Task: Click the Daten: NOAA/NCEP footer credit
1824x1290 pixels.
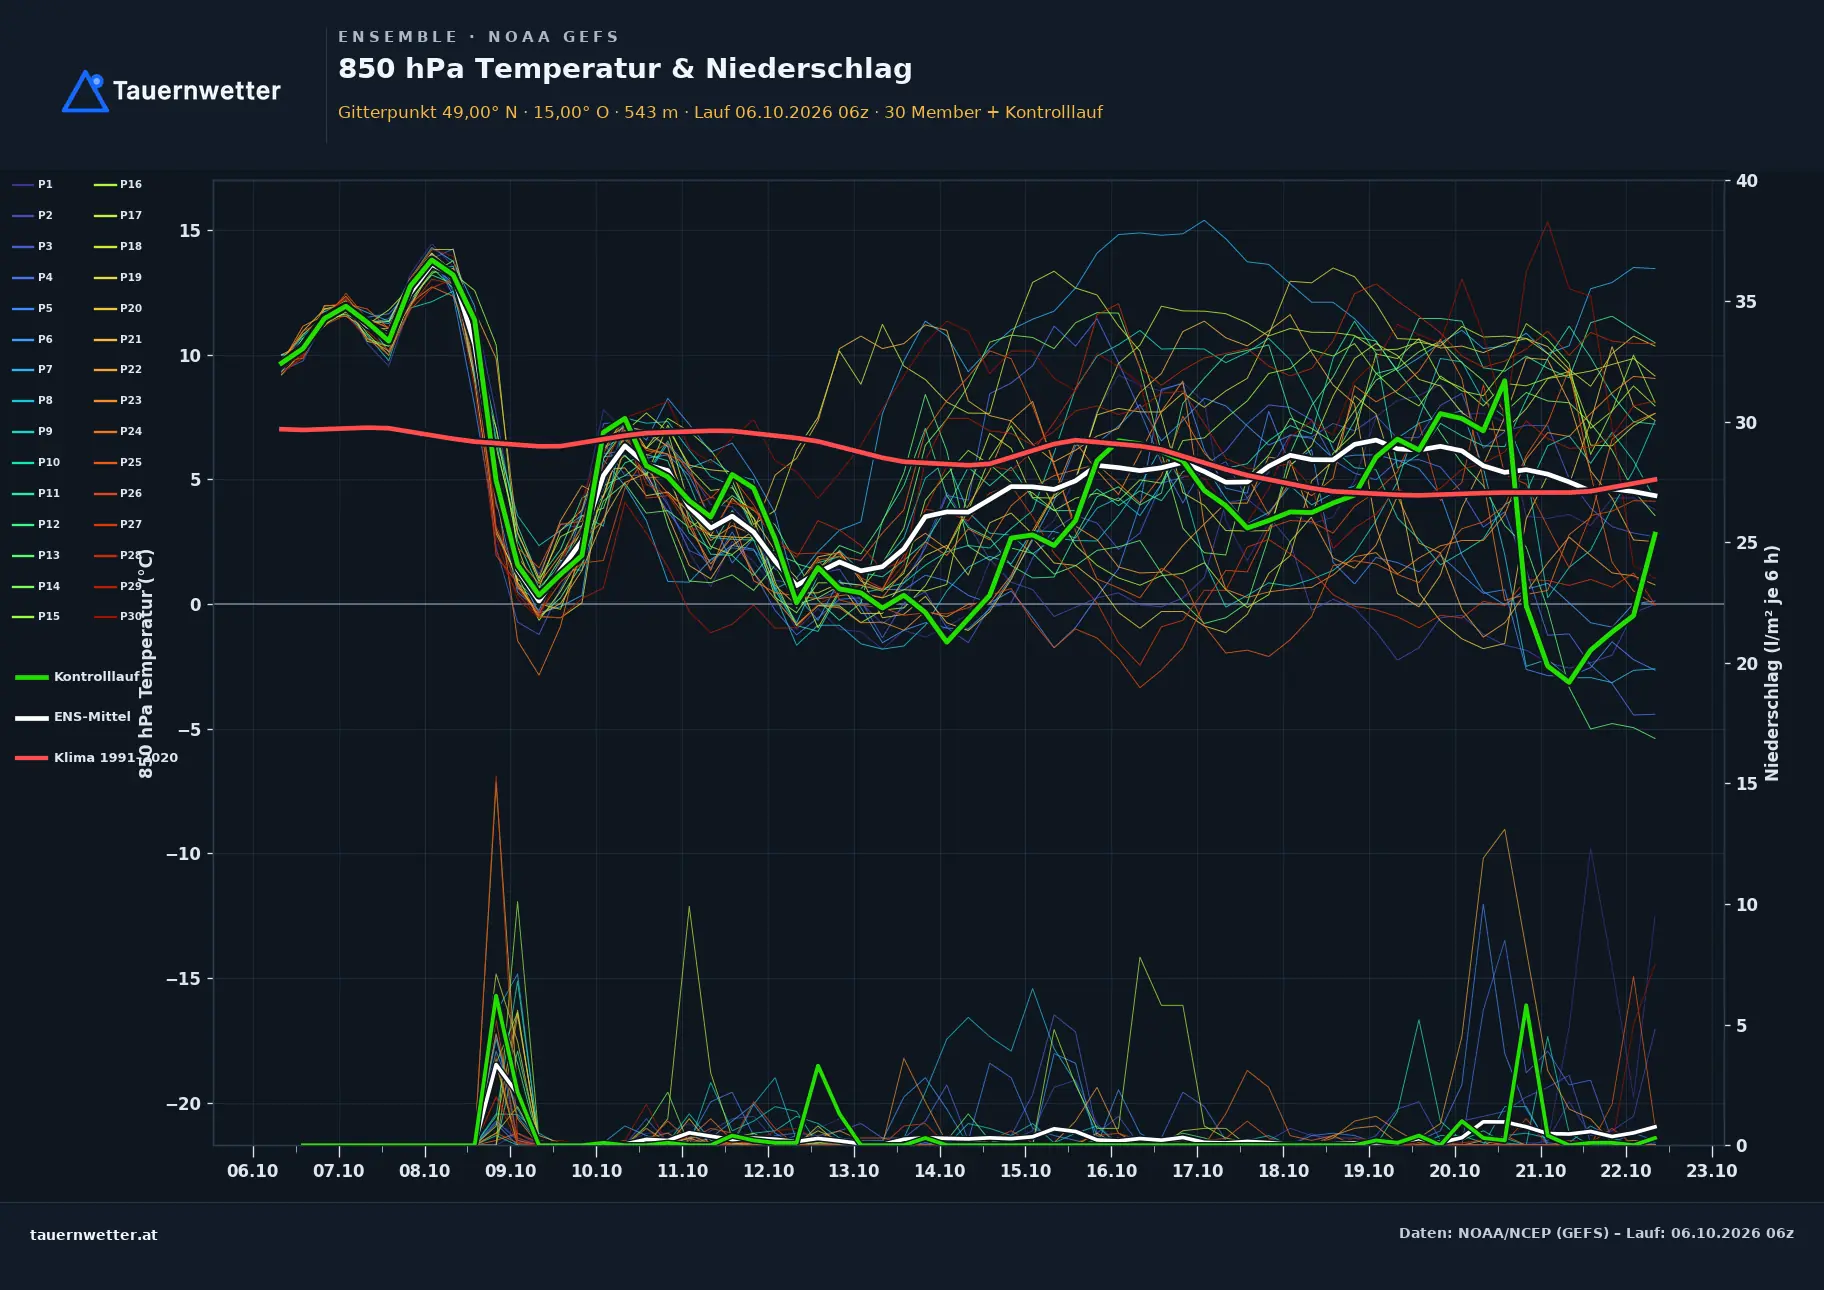Action: (x=1596, y=1233)
